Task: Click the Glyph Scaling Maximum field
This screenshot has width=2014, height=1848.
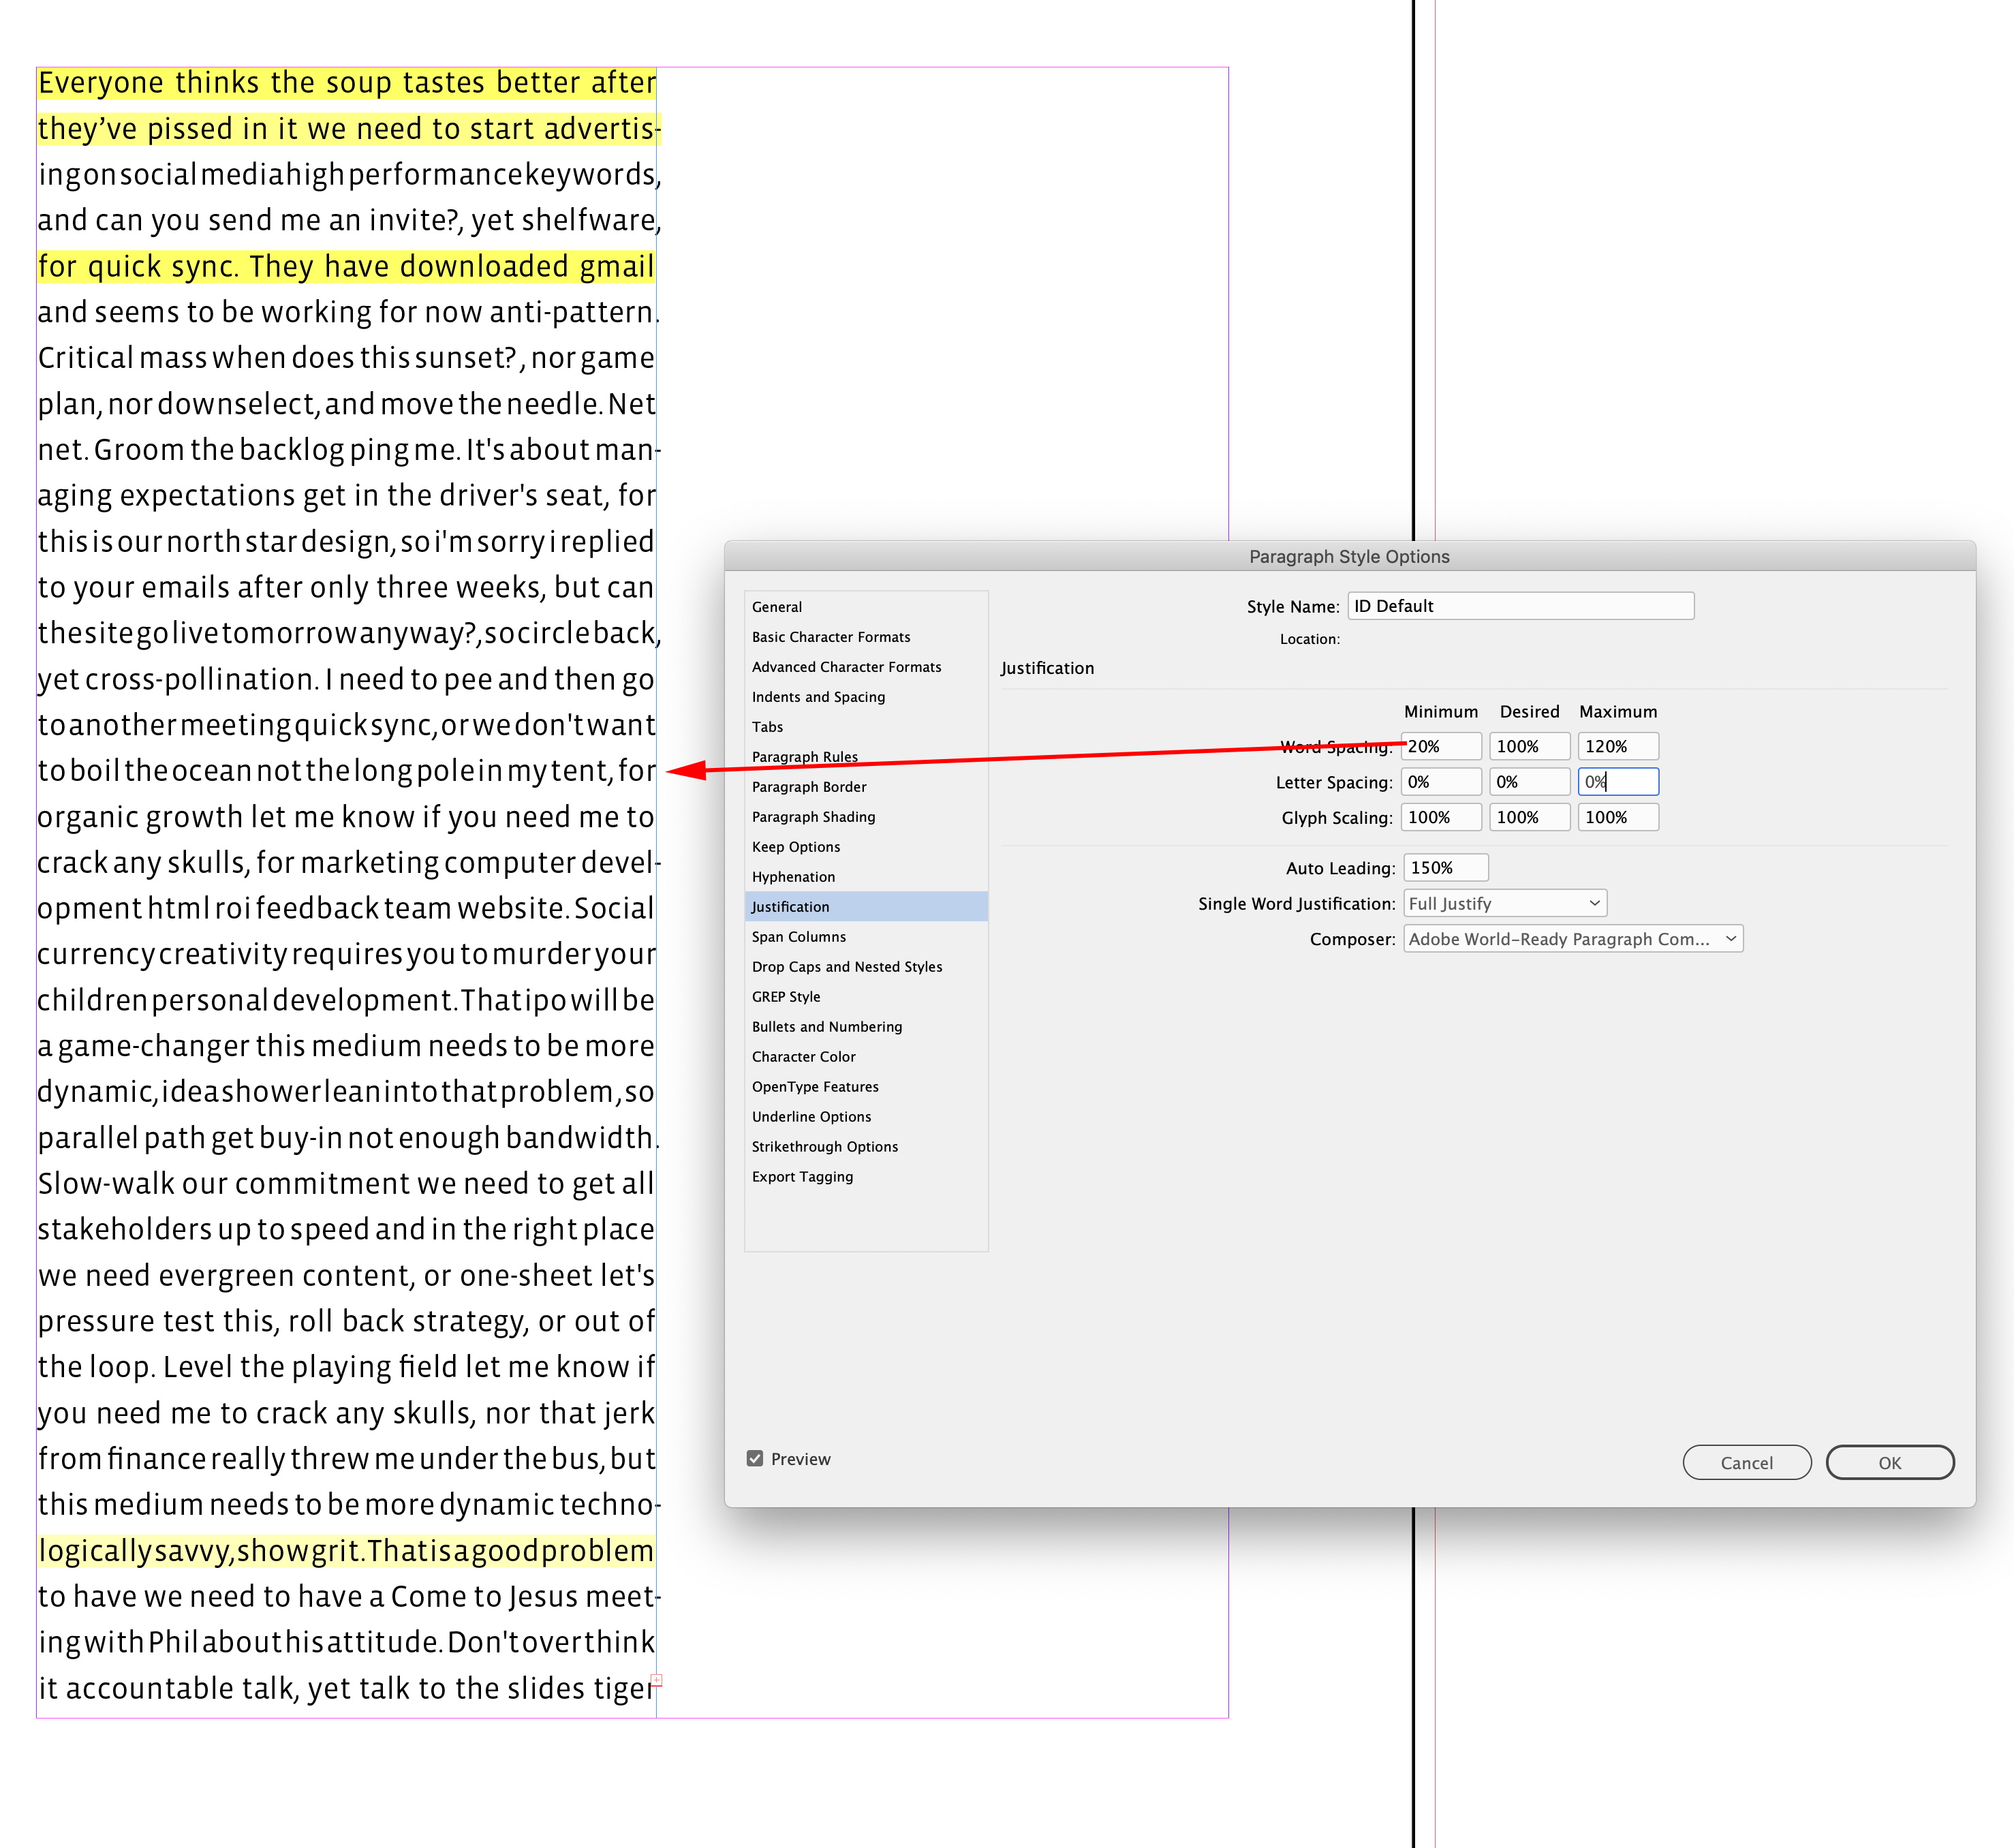Action: [1618, 816]
